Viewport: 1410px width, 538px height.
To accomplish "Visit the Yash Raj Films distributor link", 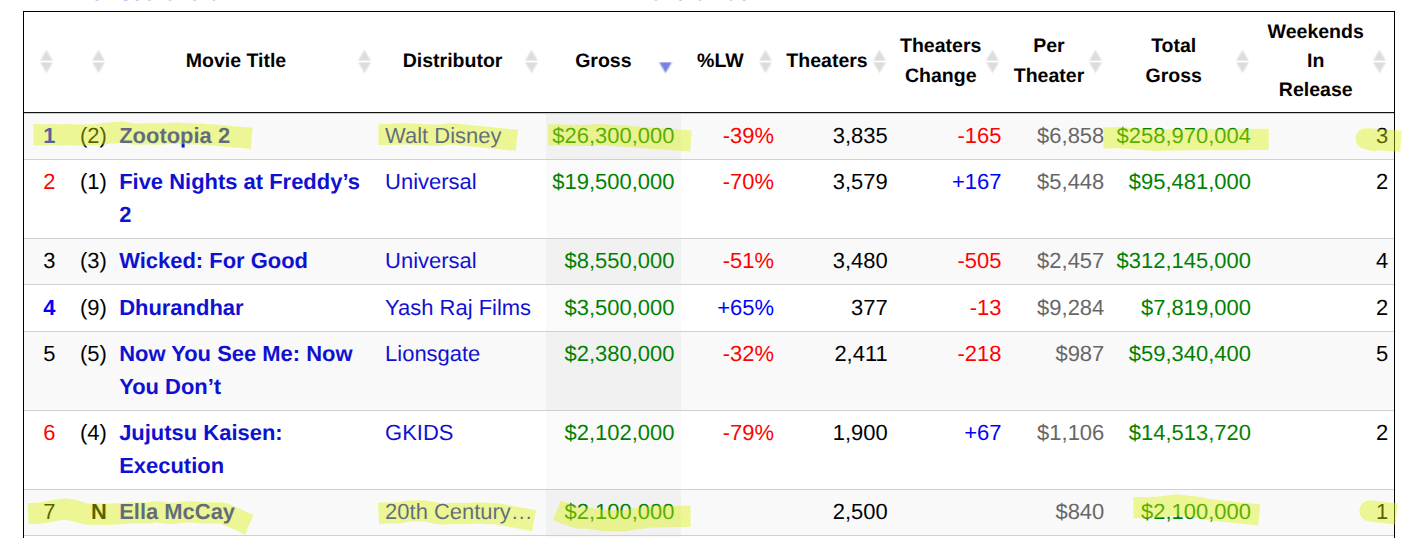I will coord(457,308).
